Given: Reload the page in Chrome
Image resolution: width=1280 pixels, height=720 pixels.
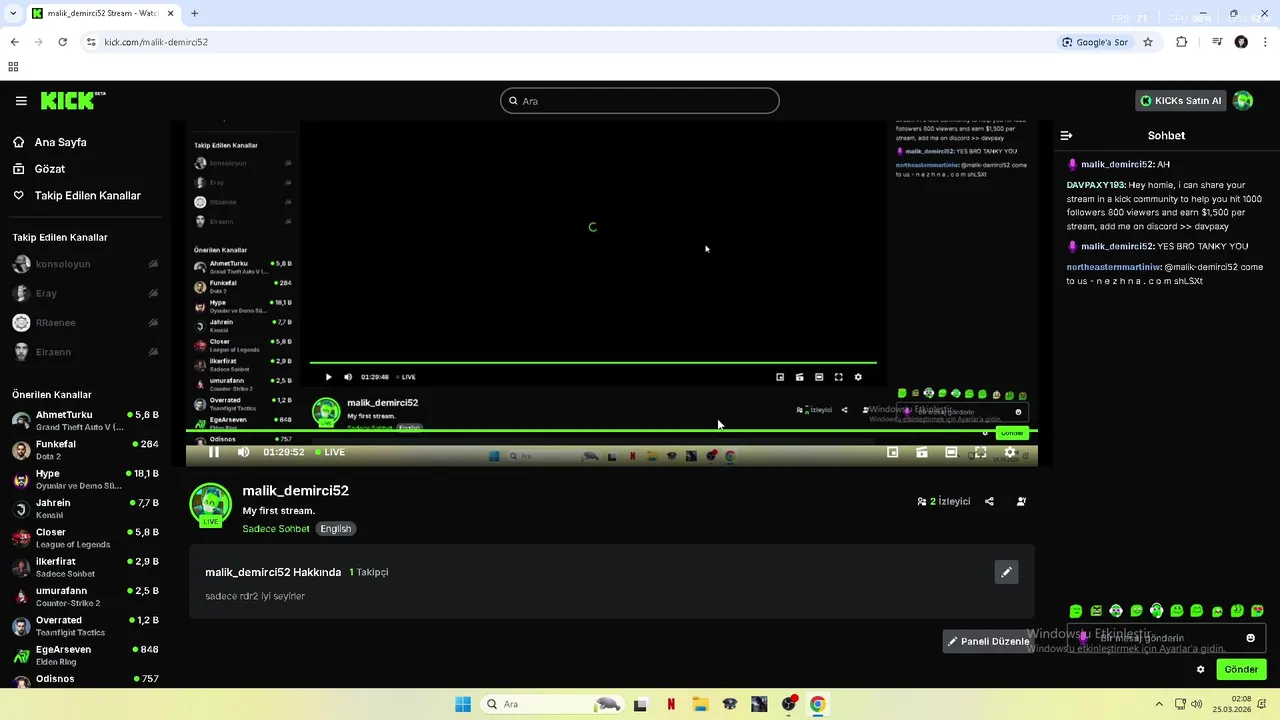Looking at the screenshot, I should point(62,42).
